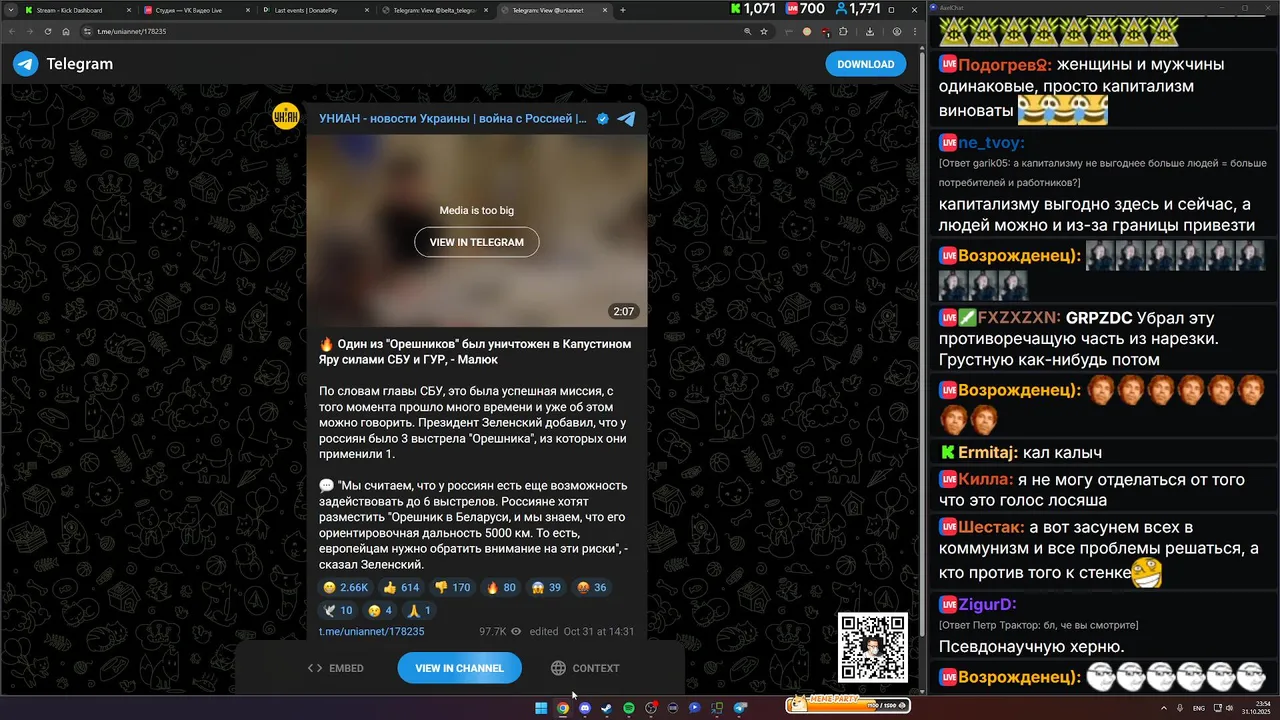This screenshot has width=1280, height=720.
Task: Click the 2:07 video duration badge
Action: (624, 311)
